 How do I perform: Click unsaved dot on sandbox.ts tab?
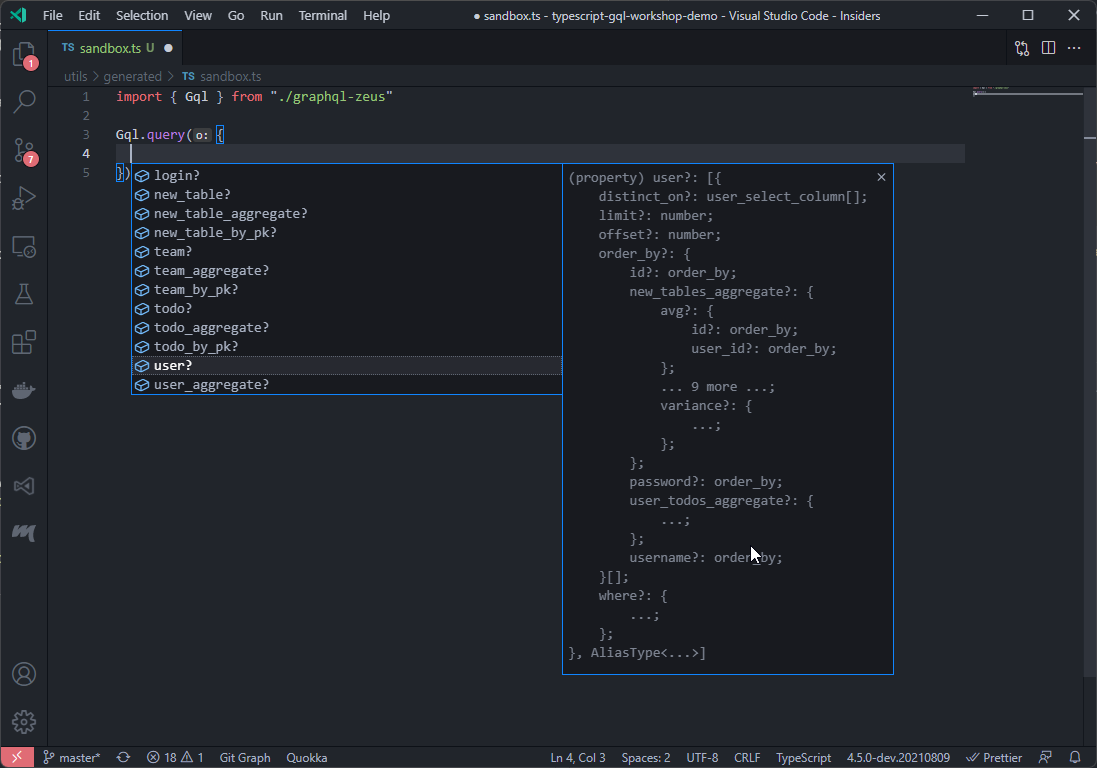coord(169,48)
